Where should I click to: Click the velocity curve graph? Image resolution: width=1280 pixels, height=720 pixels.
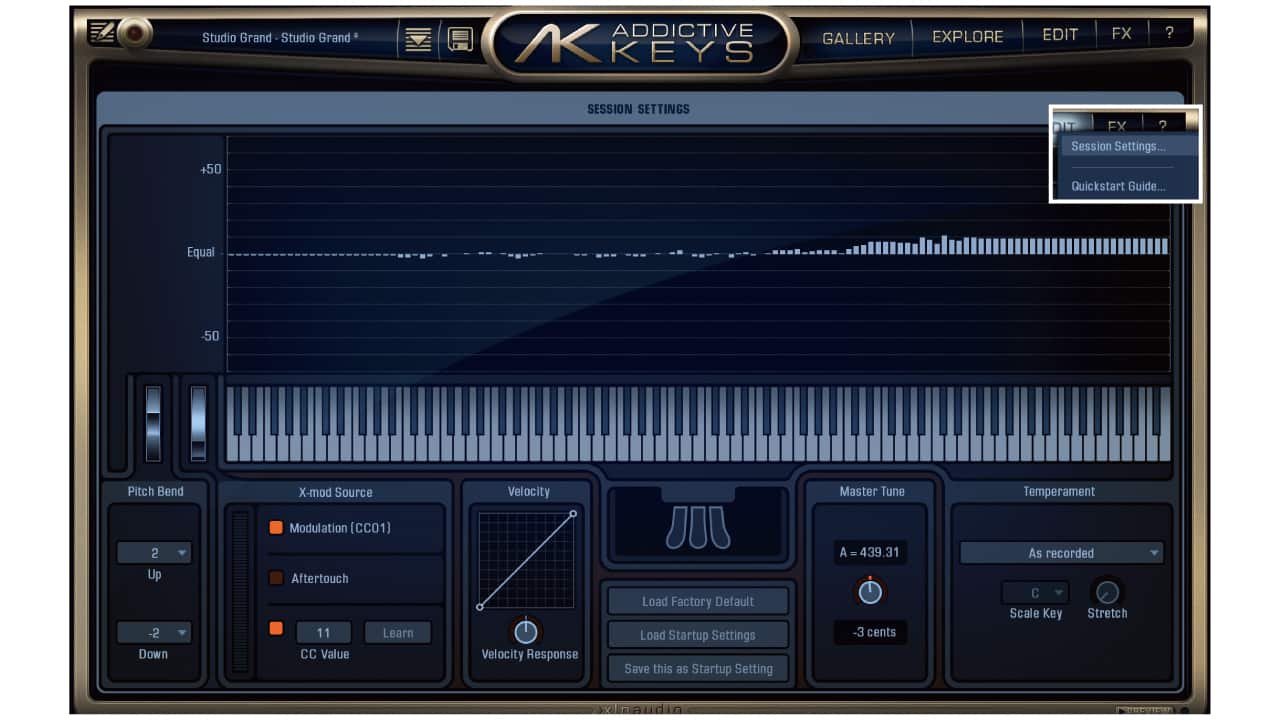526,560
